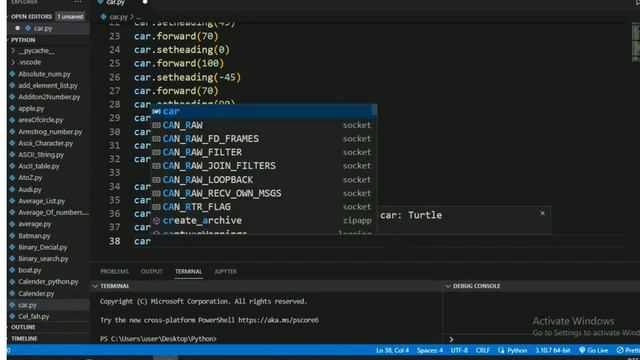Open the pscore6 PowerShell link
This screenshot has height=360, width=640.
point(278,320)
